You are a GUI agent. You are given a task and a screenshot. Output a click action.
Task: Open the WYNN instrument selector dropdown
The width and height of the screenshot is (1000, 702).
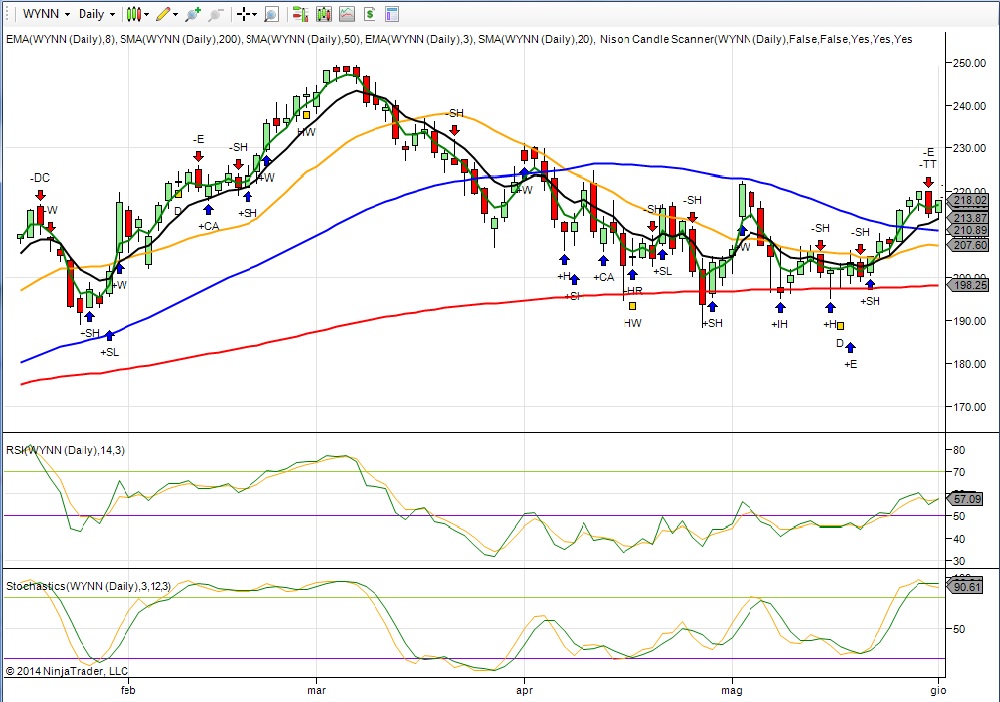point(46,13)
